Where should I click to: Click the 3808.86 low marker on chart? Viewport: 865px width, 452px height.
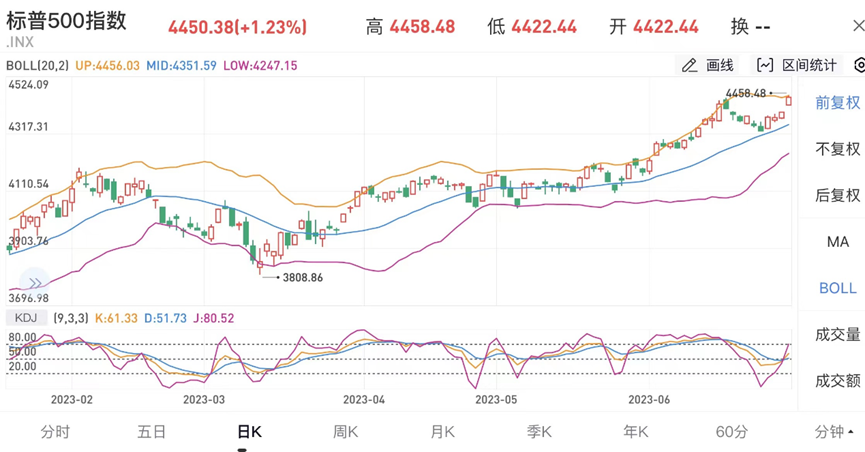303,278
